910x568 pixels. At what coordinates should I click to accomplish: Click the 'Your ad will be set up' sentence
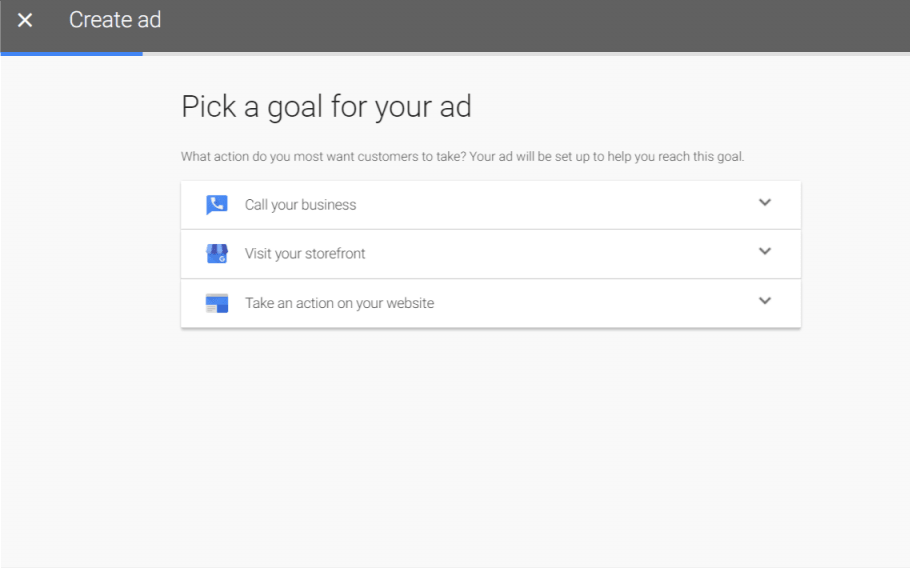[607, 157]
